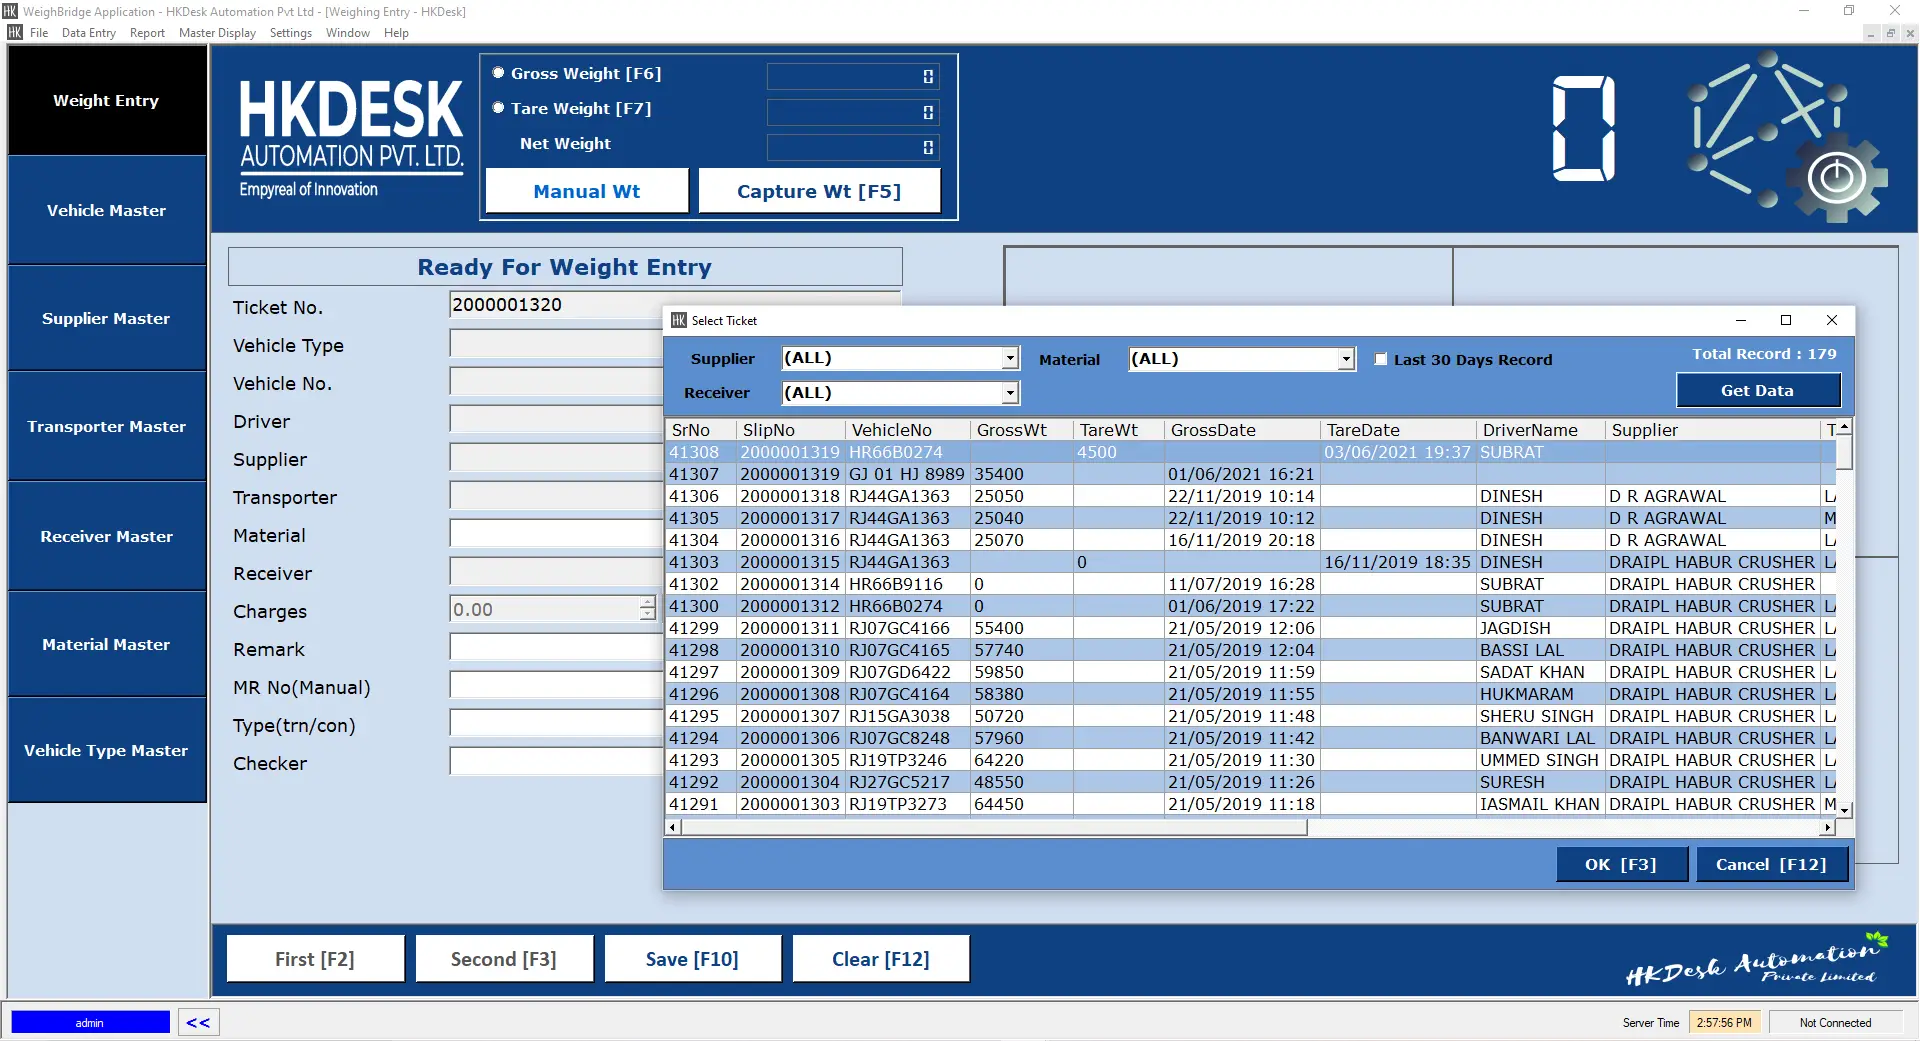Click the admin user status label
Image resolution: width=1920 pixels, height=1041 pixels.
tap(90, 1022)
